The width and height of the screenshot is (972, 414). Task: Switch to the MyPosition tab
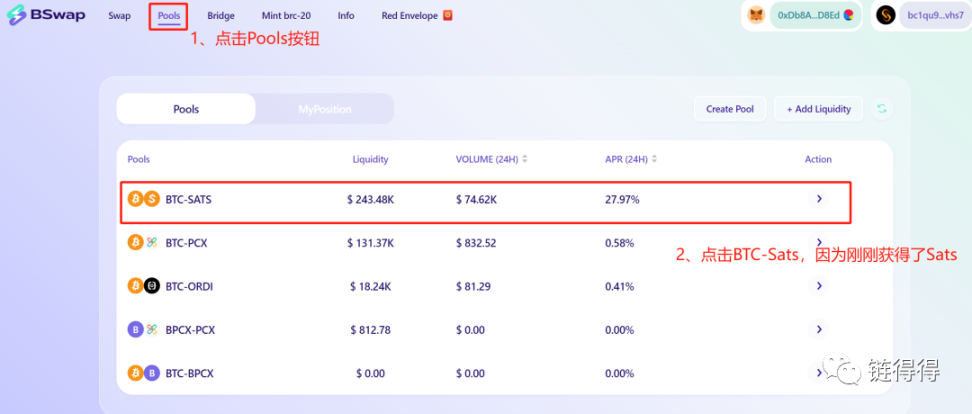click(325, 109)
